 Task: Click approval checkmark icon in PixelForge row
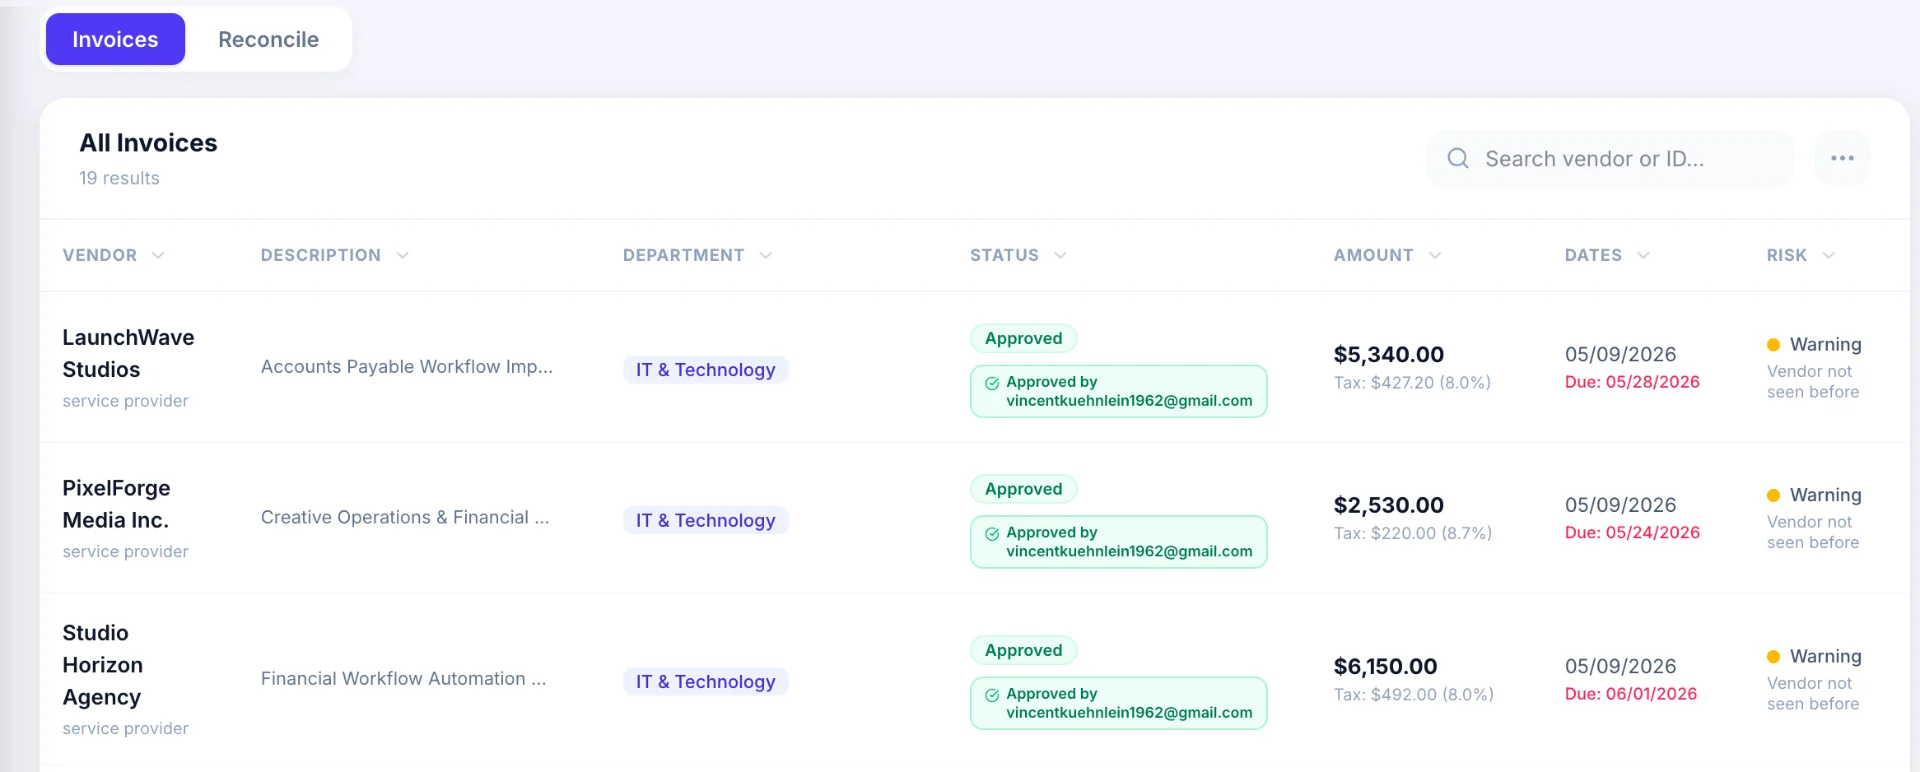pos(992,534)
